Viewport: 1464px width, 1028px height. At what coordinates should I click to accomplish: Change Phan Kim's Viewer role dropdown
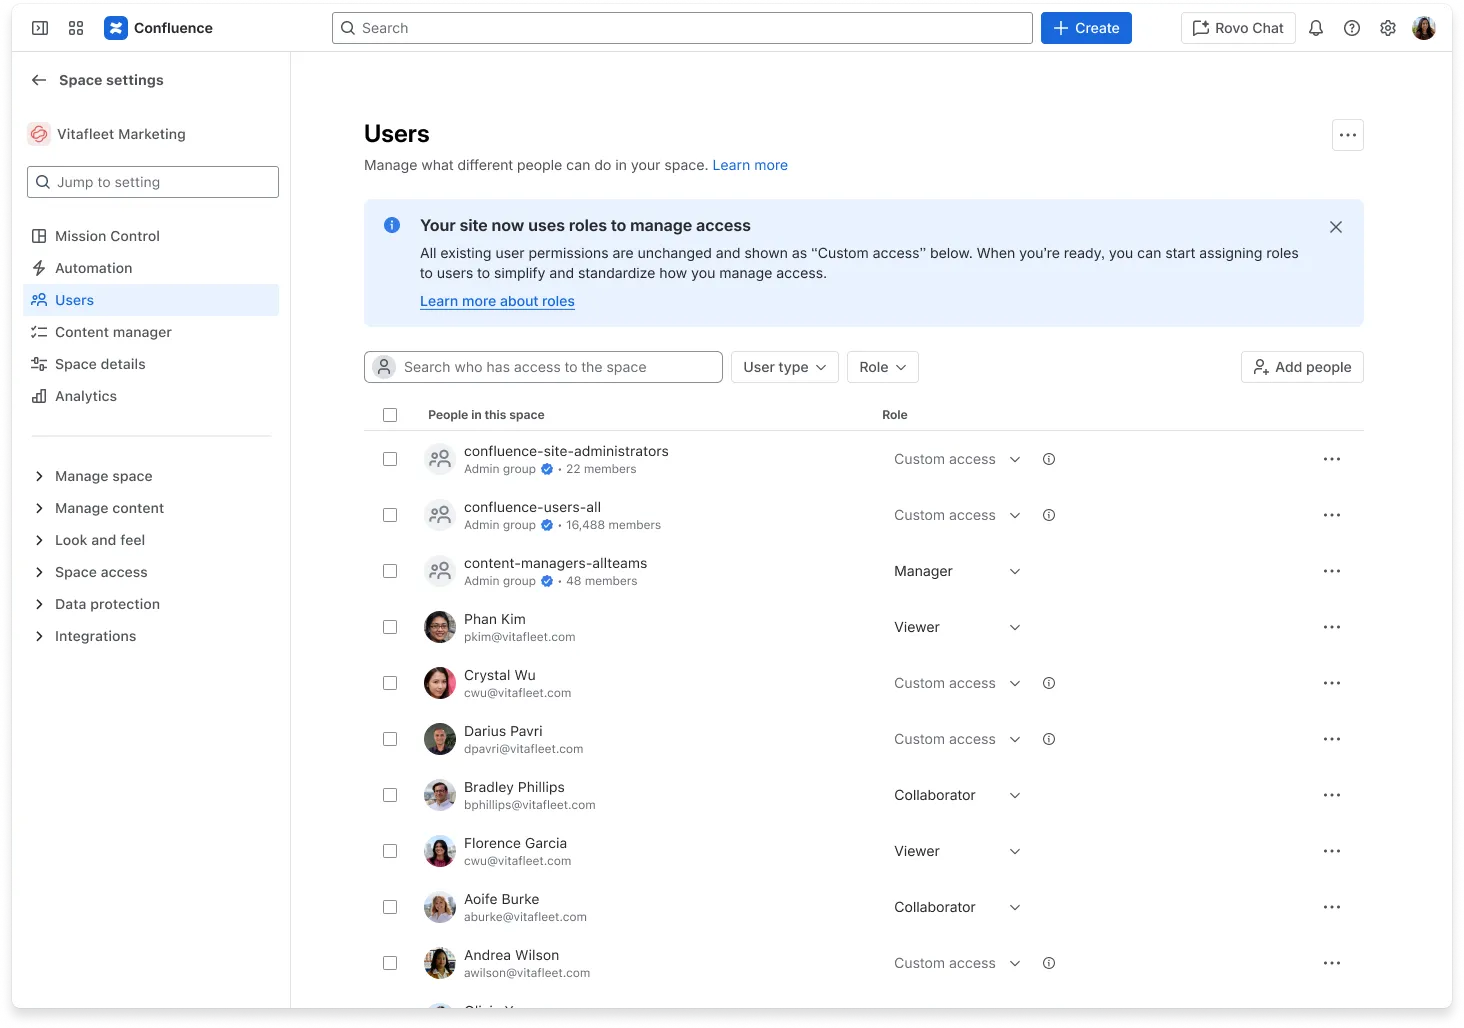click(957, 627)
